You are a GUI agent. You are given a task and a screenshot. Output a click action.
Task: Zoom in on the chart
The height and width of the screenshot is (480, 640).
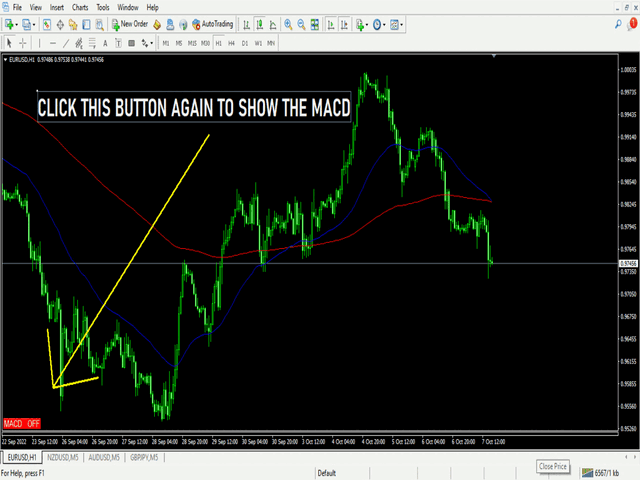(288, 24)
